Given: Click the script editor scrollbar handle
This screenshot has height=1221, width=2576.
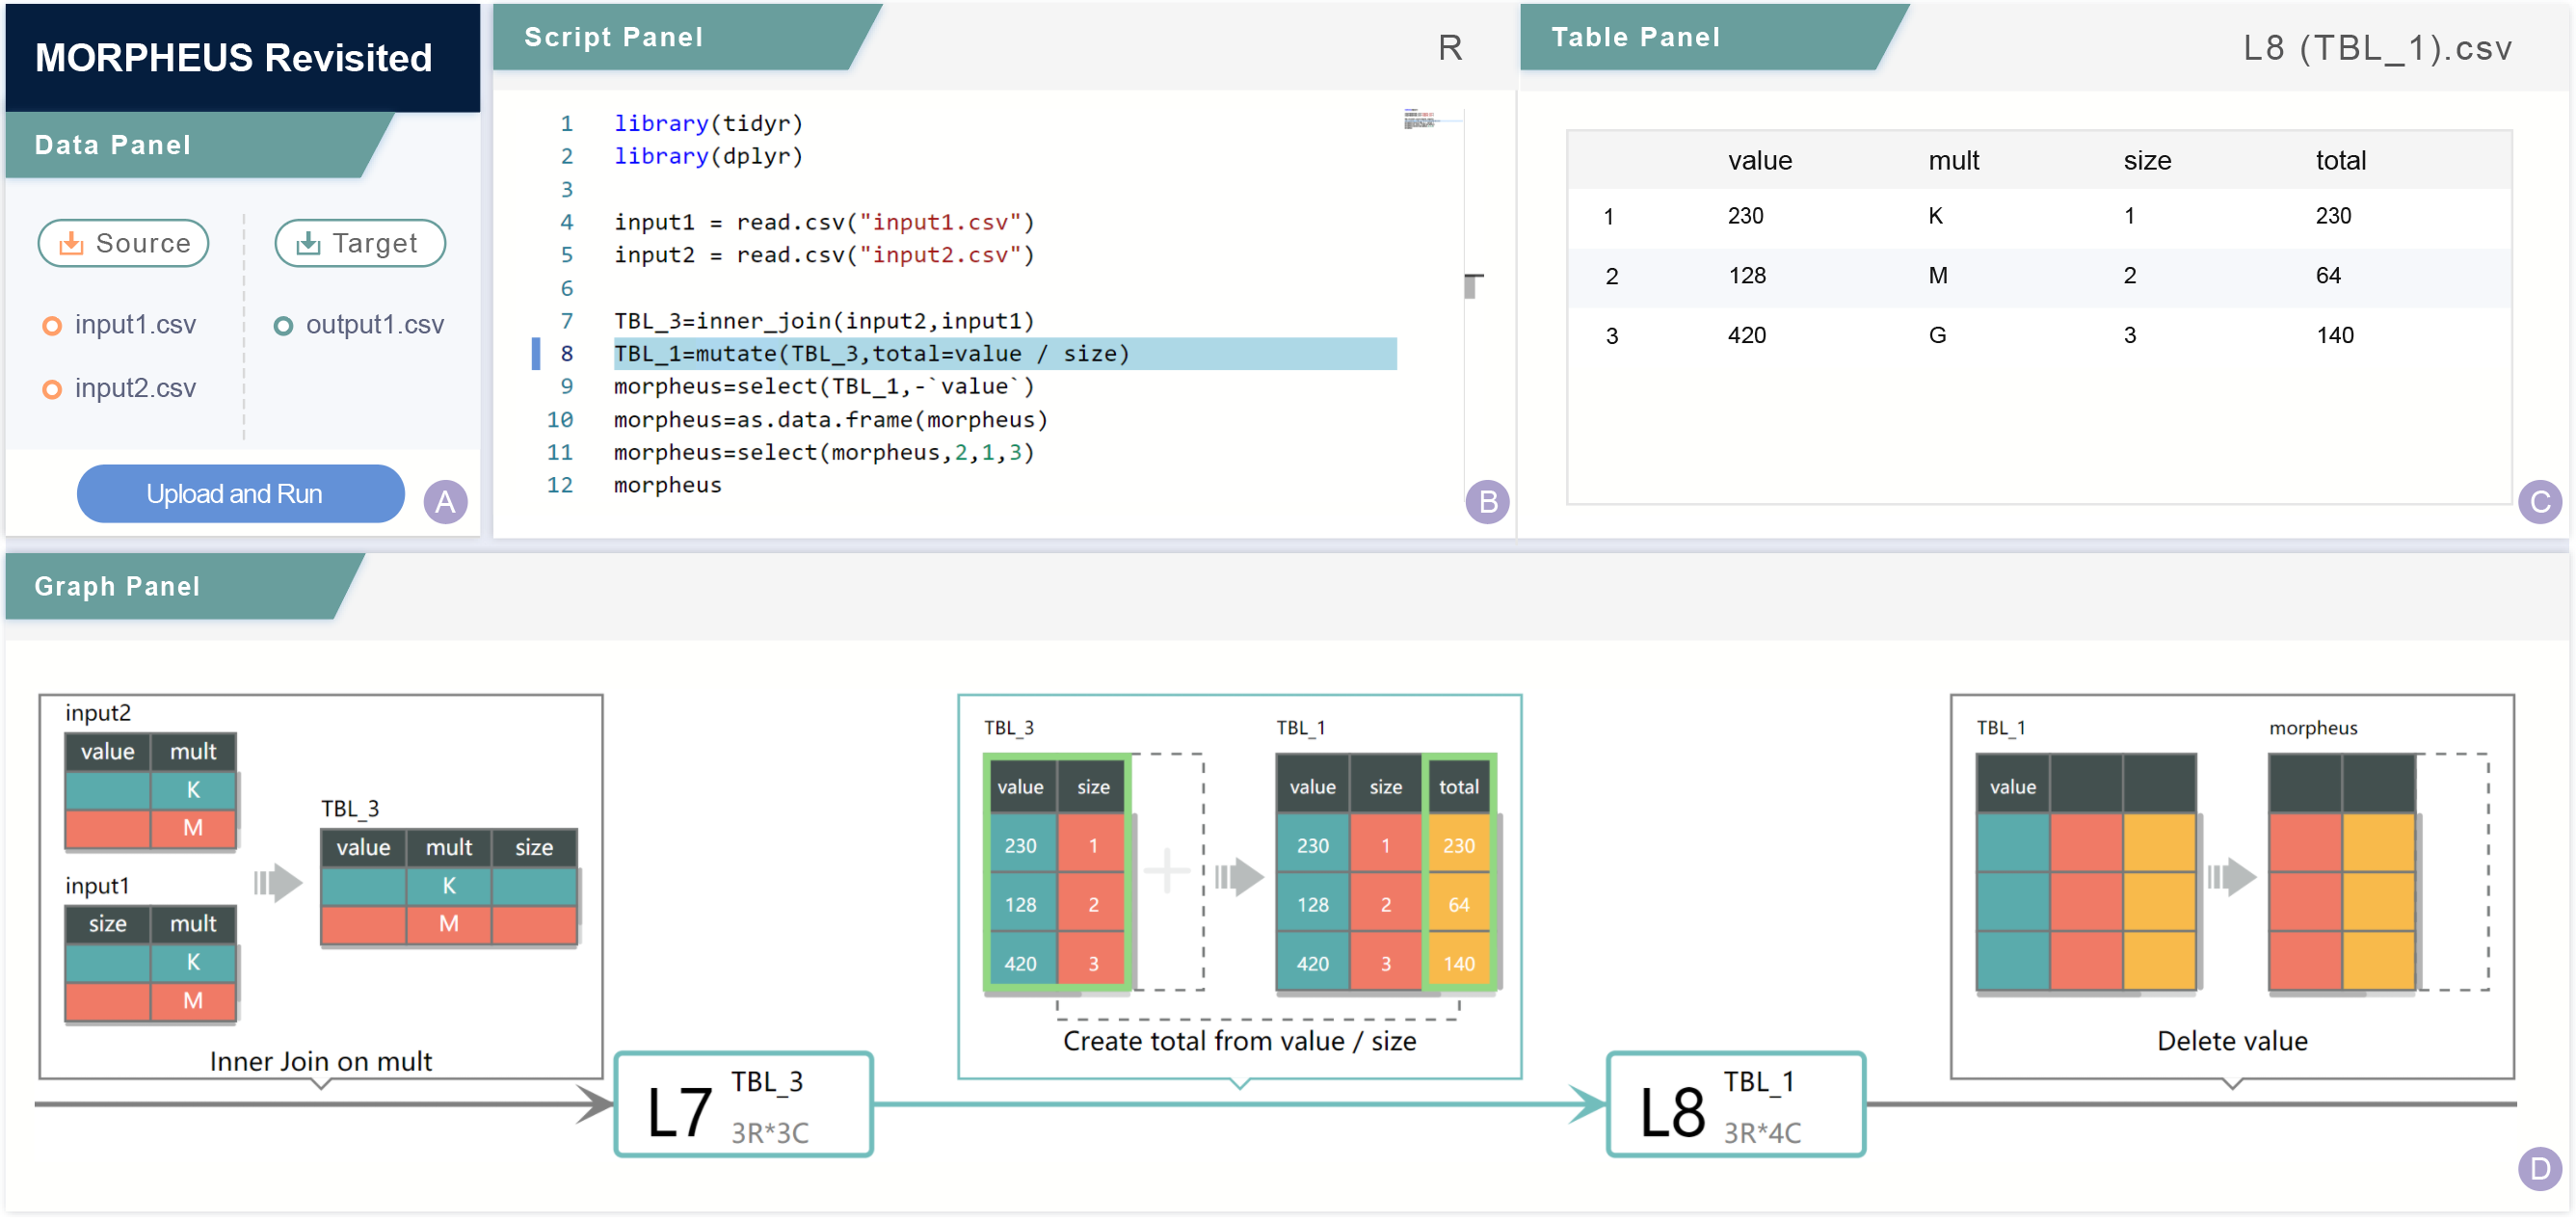Looking at the screenshot, I should pos(1472,286).
